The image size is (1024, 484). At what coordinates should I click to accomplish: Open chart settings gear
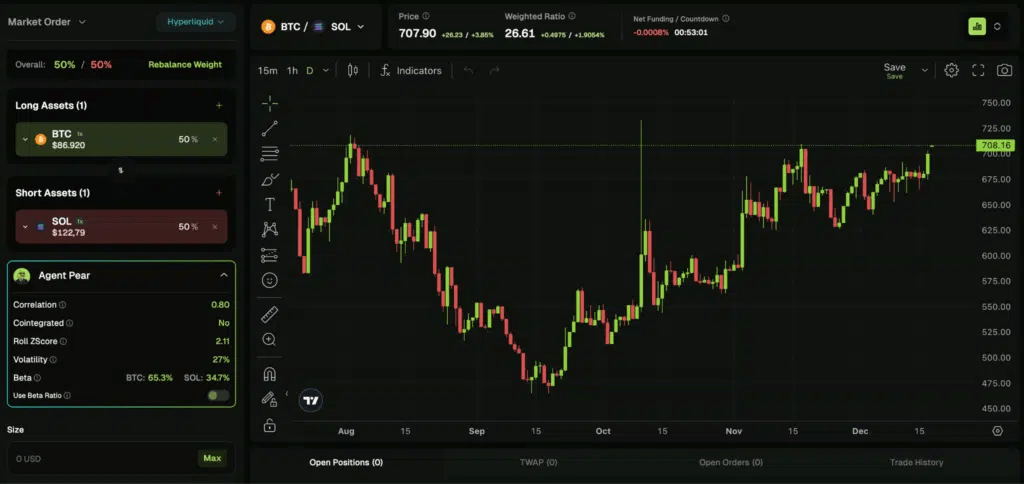coord(952,71)
